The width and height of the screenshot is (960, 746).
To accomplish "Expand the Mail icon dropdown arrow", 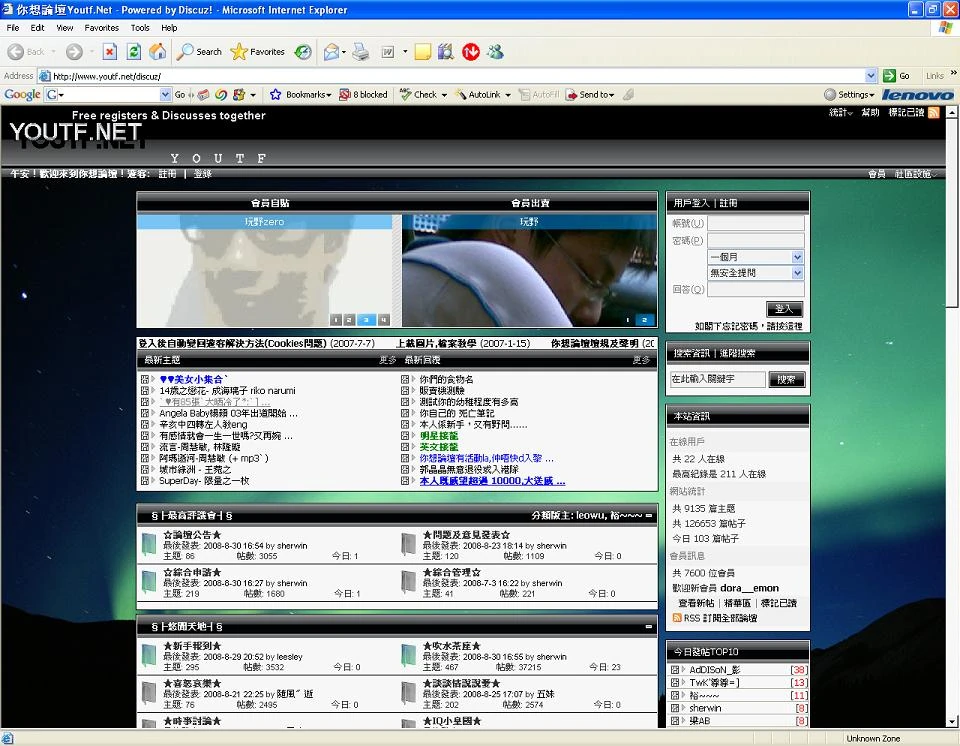I will tap(343, 52).
